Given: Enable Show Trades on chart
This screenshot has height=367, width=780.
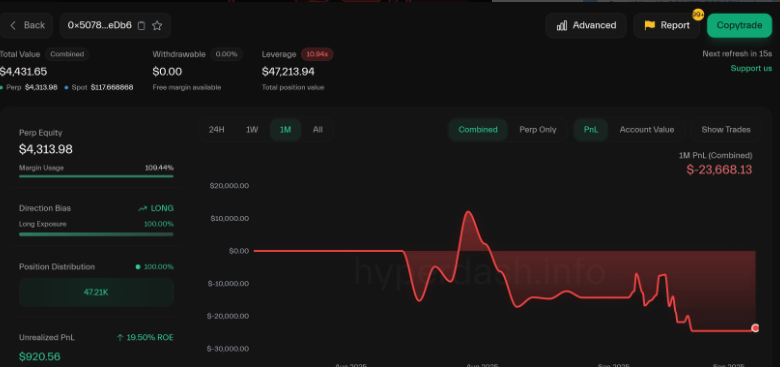Looking at the screenshot, I should tap(726, 130).
